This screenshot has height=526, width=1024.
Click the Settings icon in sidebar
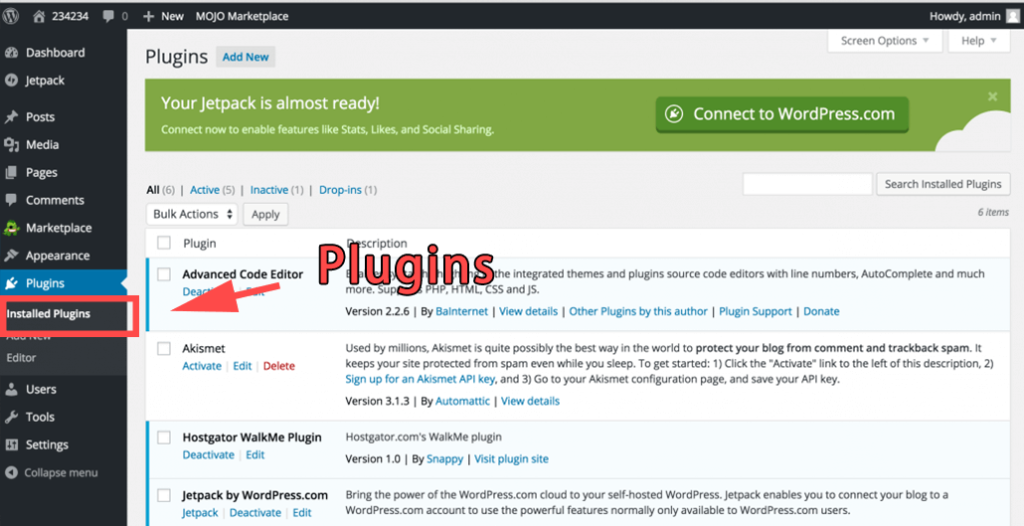tap(11, 445)
